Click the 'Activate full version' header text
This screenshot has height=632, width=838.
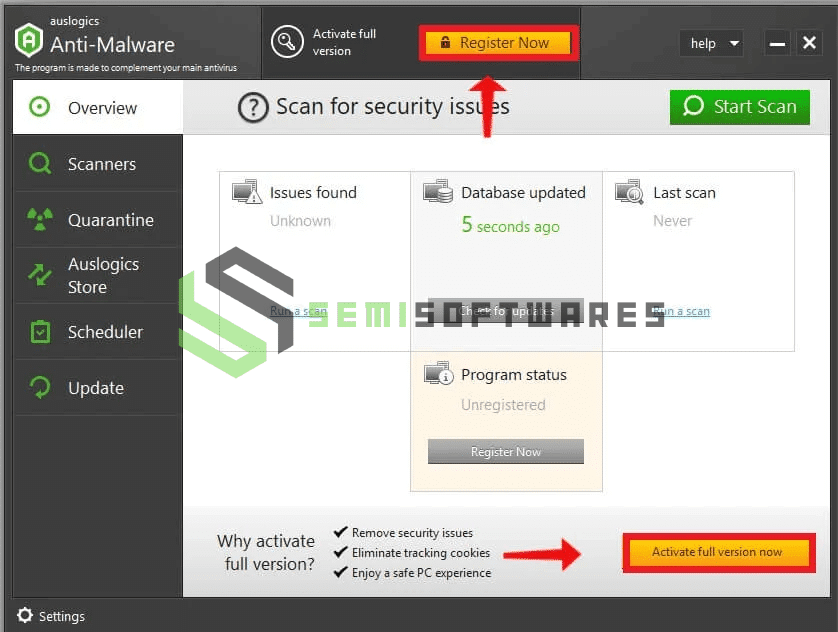click(344, 42)
